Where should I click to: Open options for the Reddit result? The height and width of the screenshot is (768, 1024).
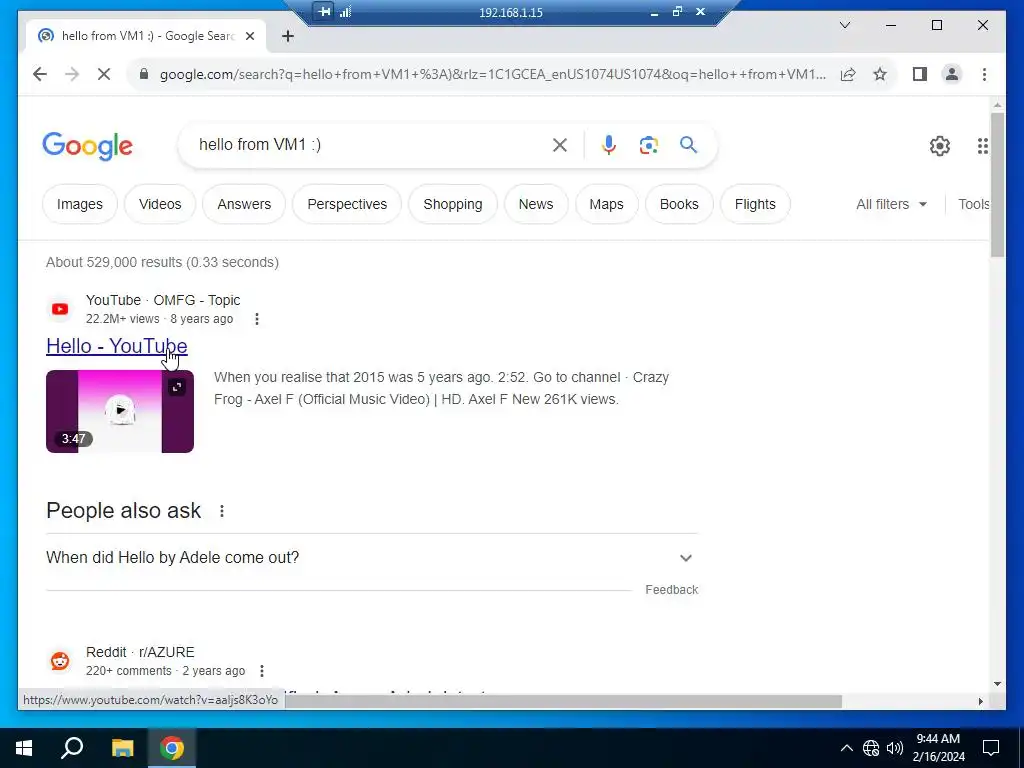click(262, 671)
